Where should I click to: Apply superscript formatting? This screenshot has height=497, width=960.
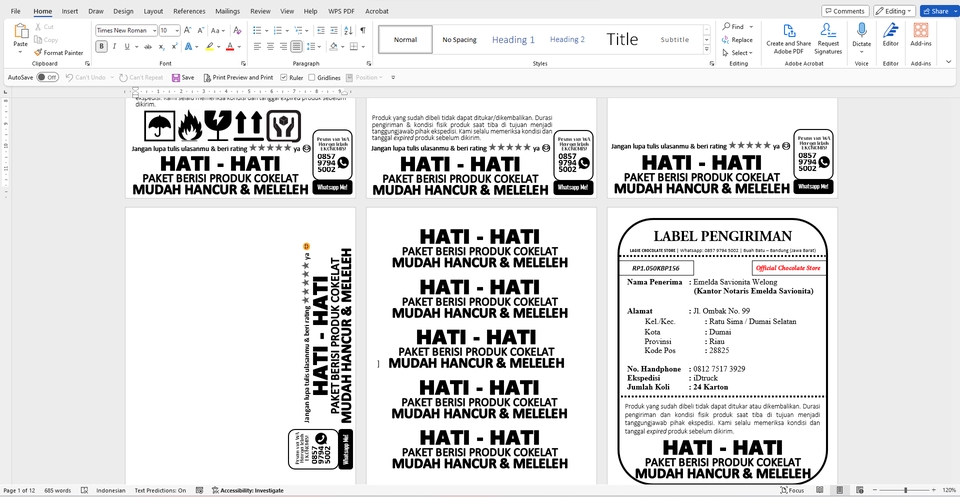tap(174, 47)
